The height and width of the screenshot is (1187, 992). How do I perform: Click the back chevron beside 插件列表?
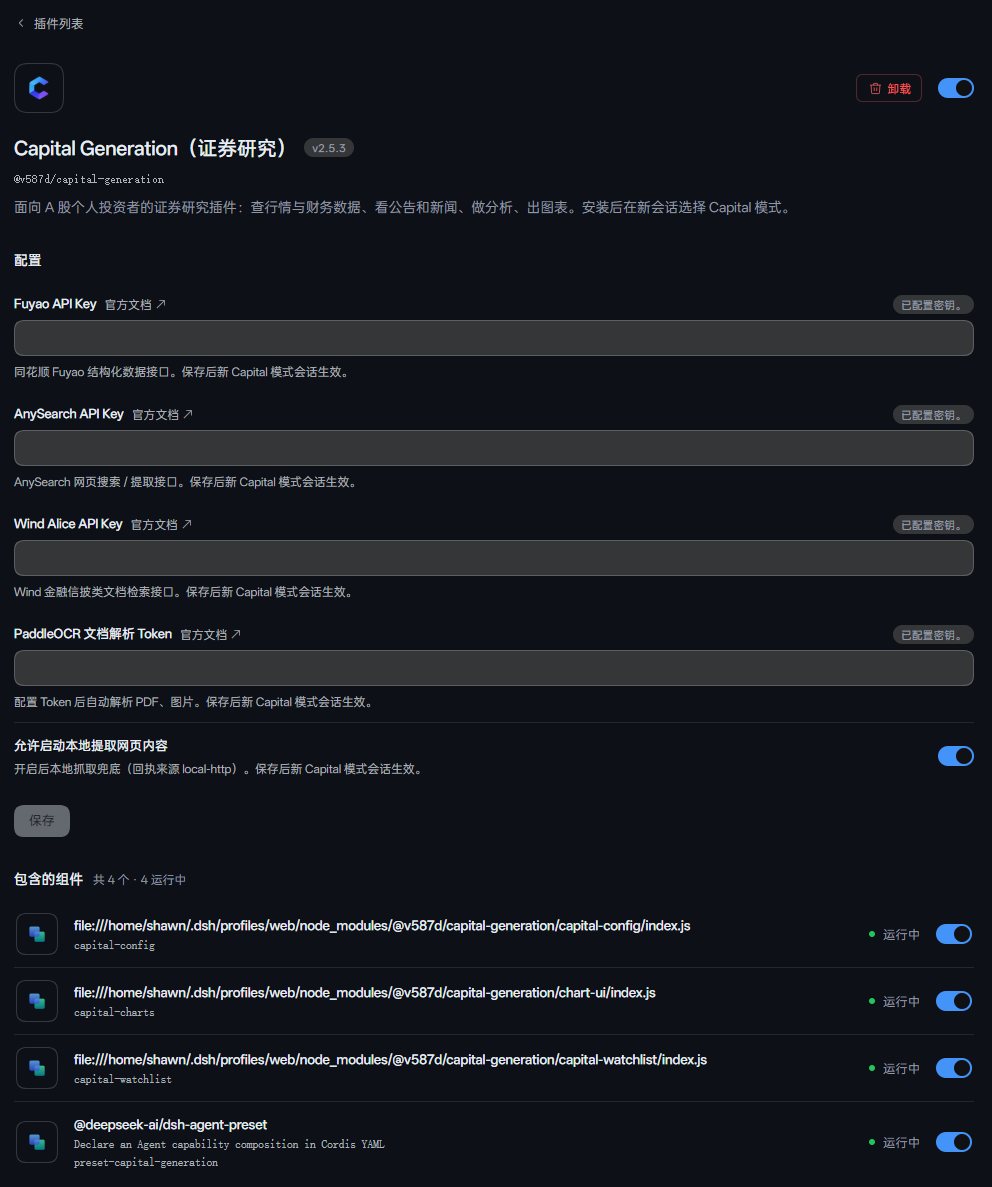[x=21, y=23]
